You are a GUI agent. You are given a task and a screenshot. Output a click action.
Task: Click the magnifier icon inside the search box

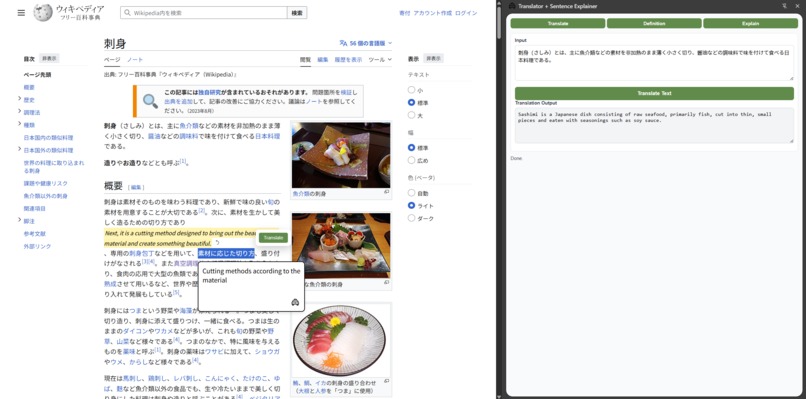(127, 13)
